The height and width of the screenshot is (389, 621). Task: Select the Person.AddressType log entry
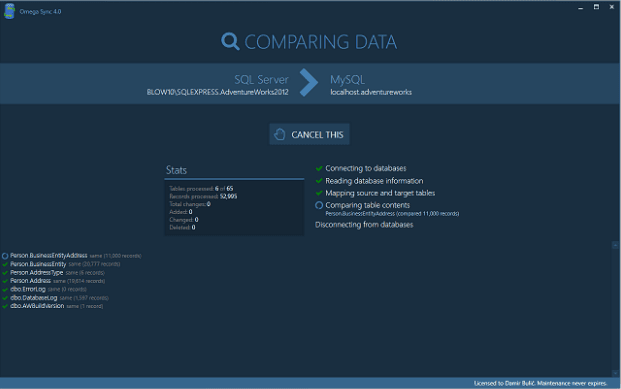pyautogui.click(x=53, y=273)
